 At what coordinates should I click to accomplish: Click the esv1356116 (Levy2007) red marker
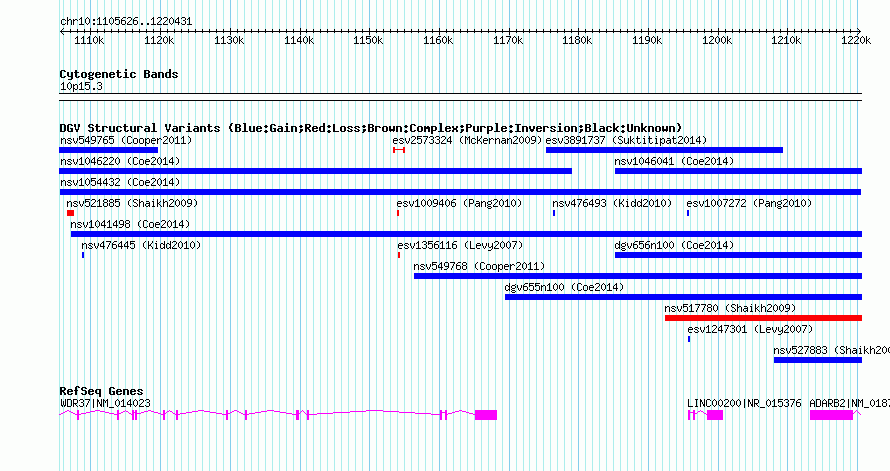click(399, 255)
